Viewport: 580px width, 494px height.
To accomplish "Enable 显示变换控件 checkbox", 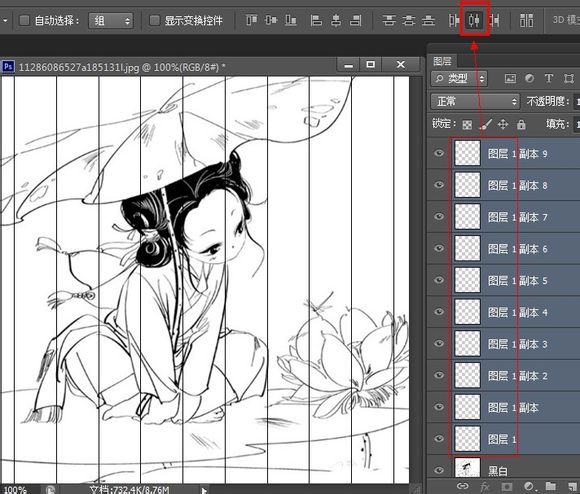I will point(154,20).
